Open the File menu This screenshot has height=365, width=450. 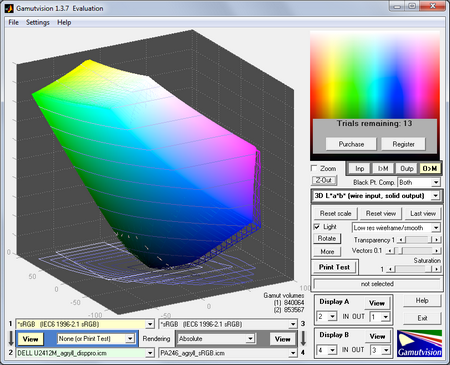13,22
